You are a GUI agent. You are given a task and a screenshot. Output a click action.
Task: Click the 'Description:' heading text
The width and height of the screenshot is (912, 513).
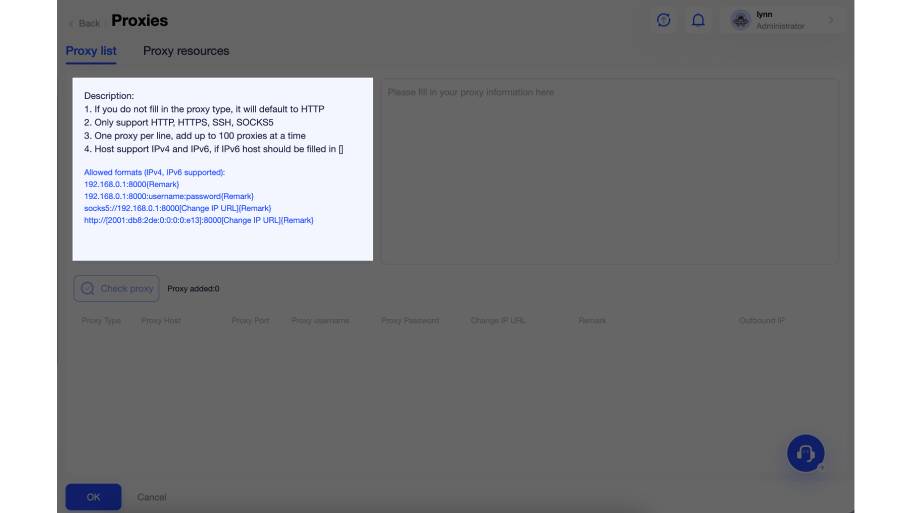[109, 96]
